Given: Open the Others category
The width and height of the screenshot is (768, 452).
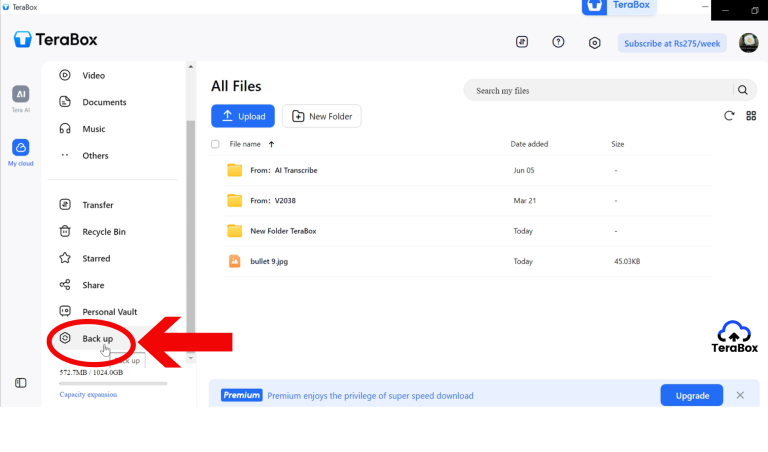Looking at the screenshot, I should click(x=95, y=155).
